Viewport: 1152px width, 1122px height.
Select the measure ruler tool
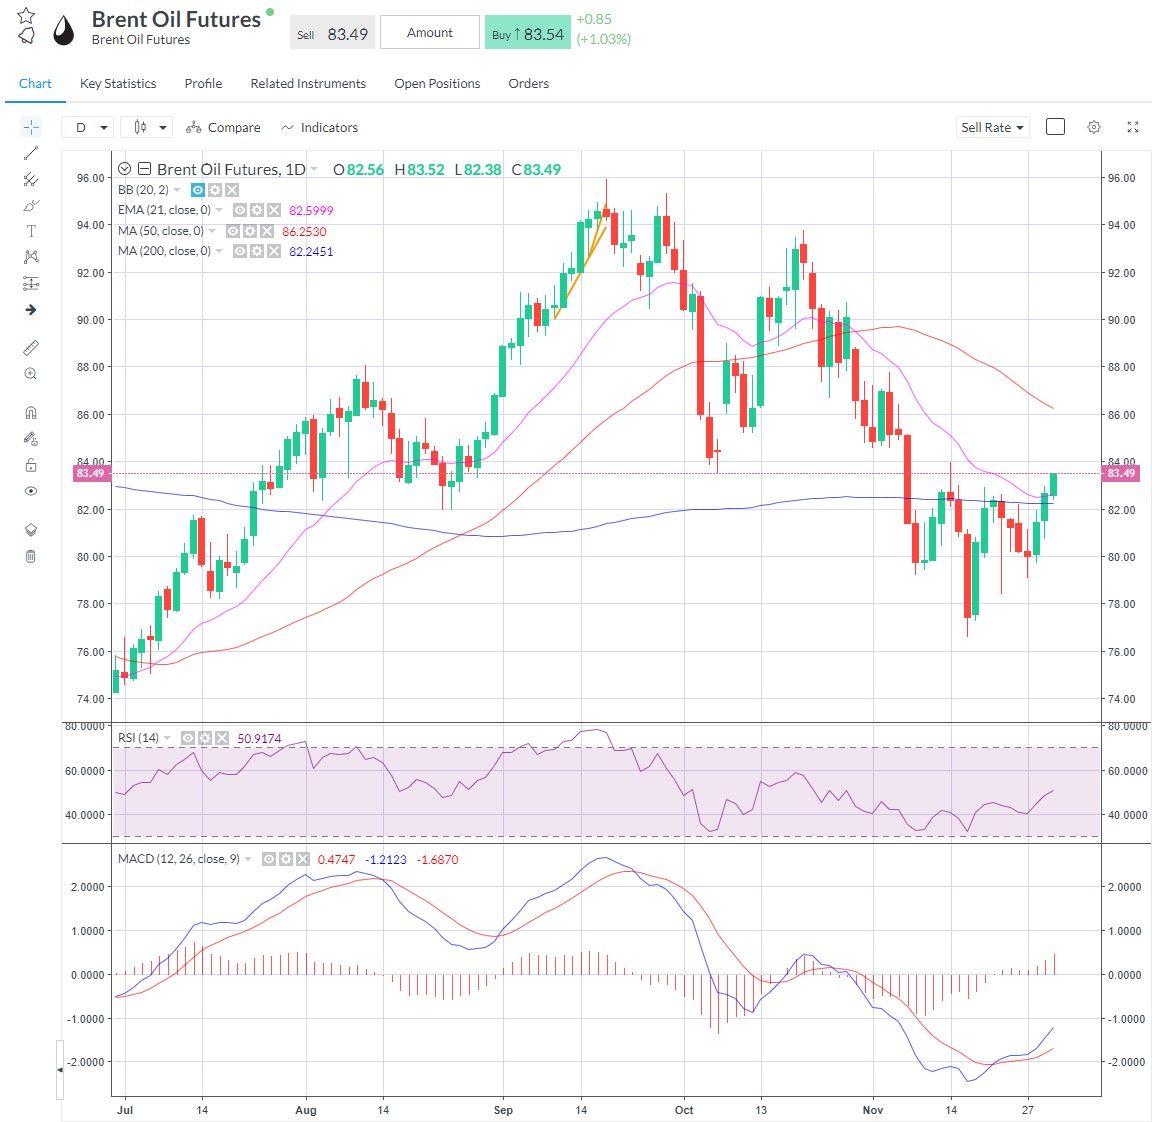click(31, 347)
